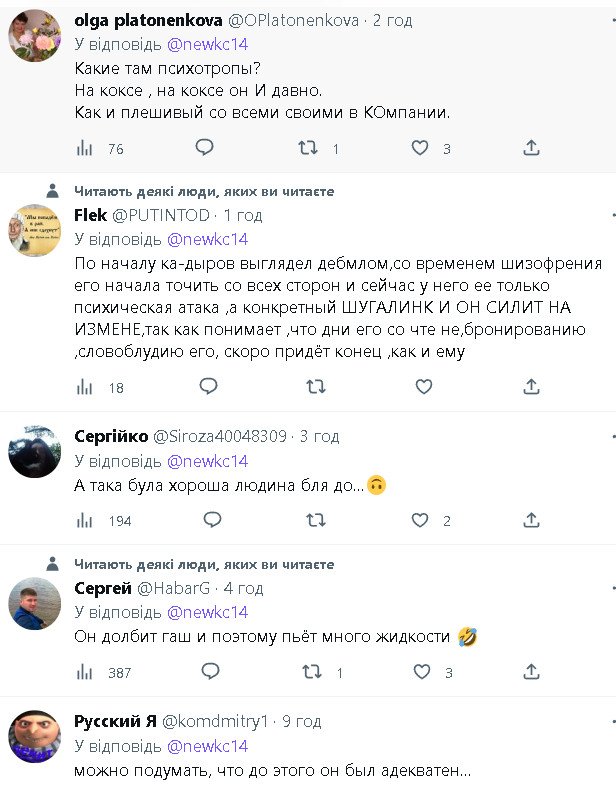
Task: Share Сергійко's tweet
Action: click(x=531, y=520)
